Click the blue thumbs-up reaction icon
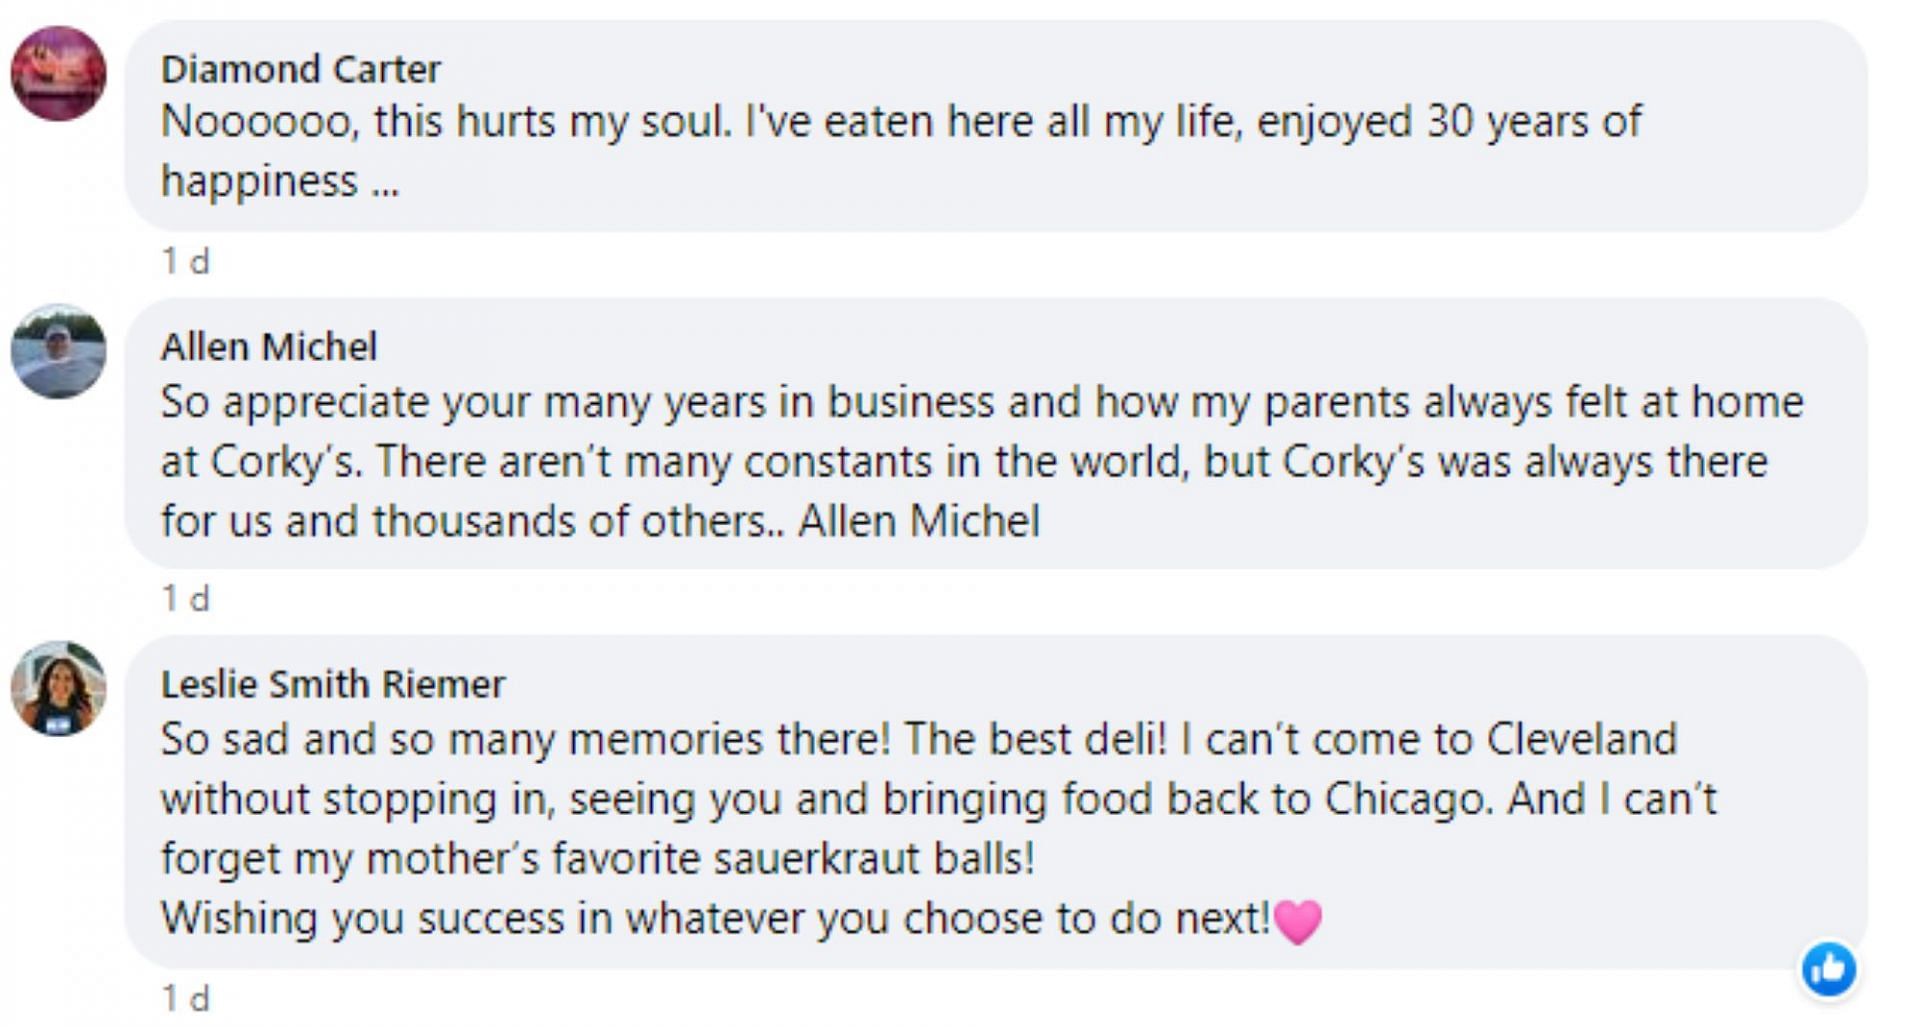 [1829, 968]
